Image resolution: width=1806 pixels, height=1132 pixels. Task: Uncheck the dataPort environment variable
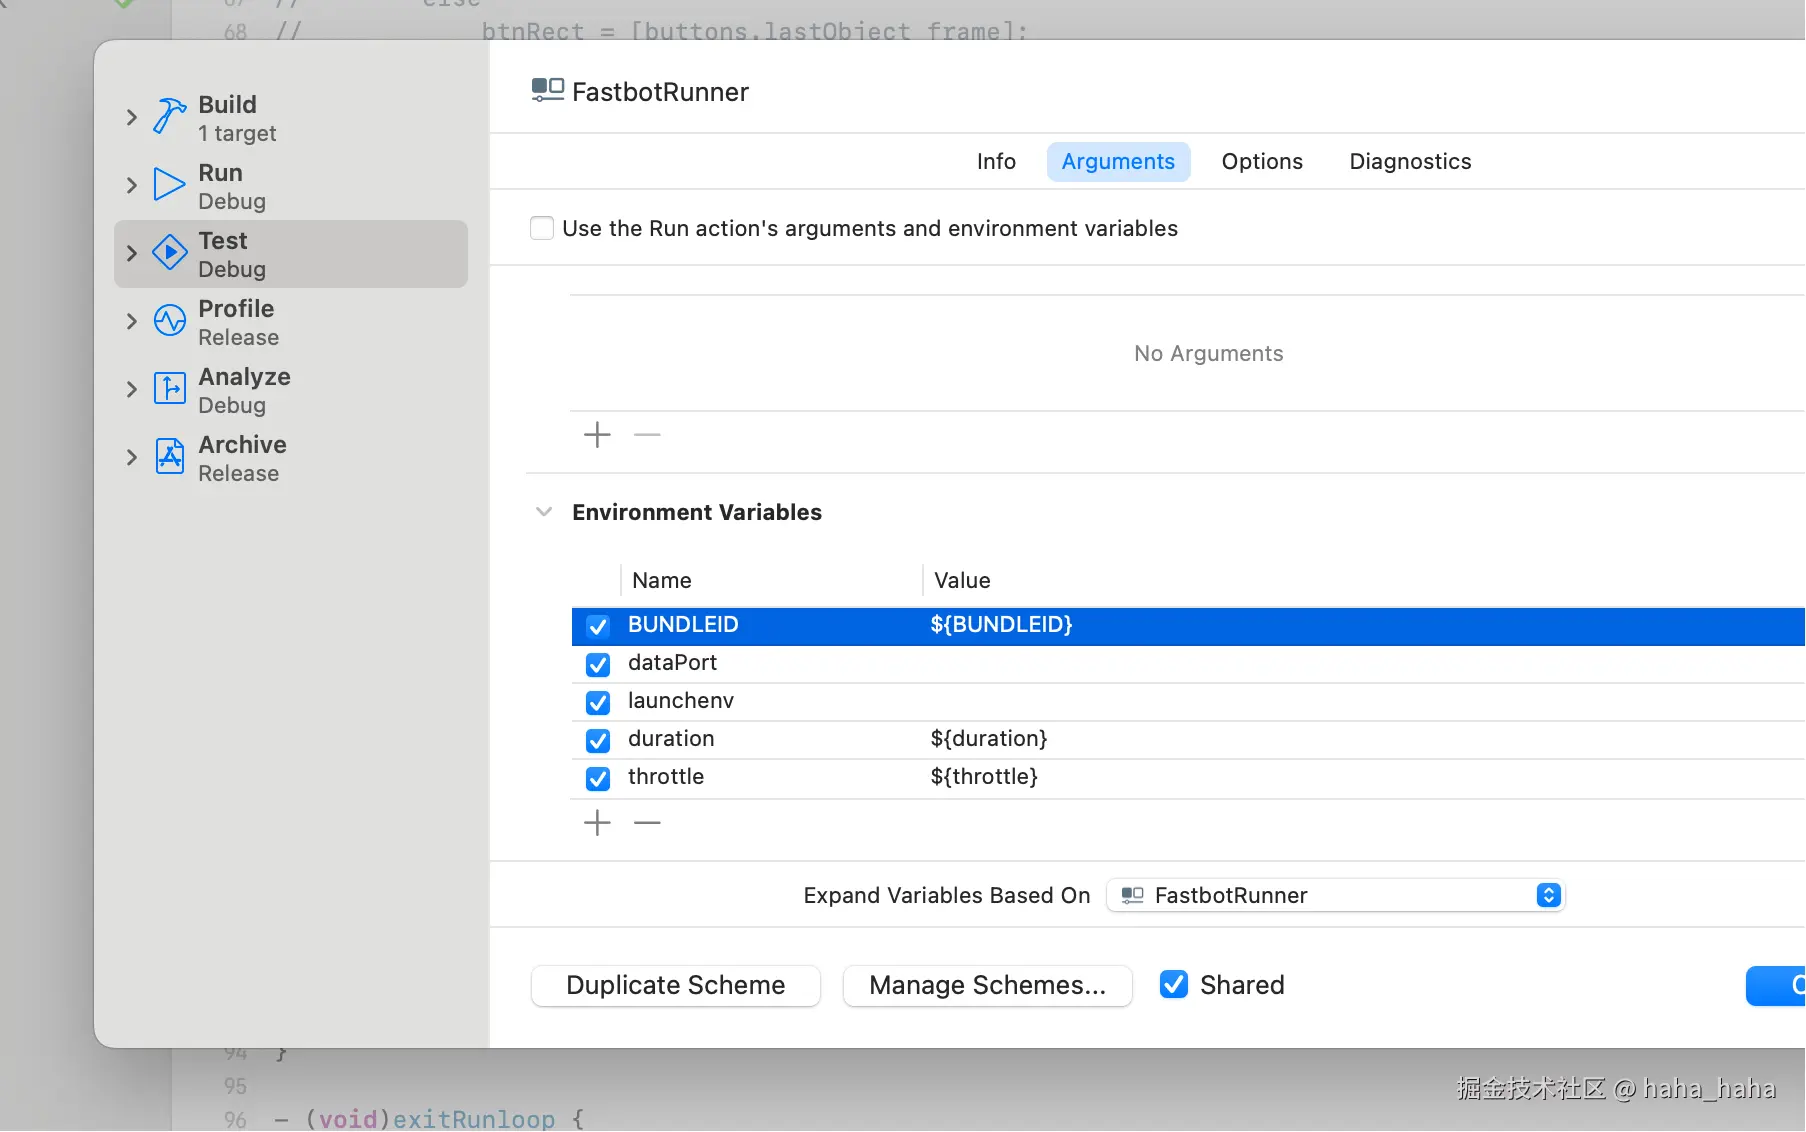598,664
